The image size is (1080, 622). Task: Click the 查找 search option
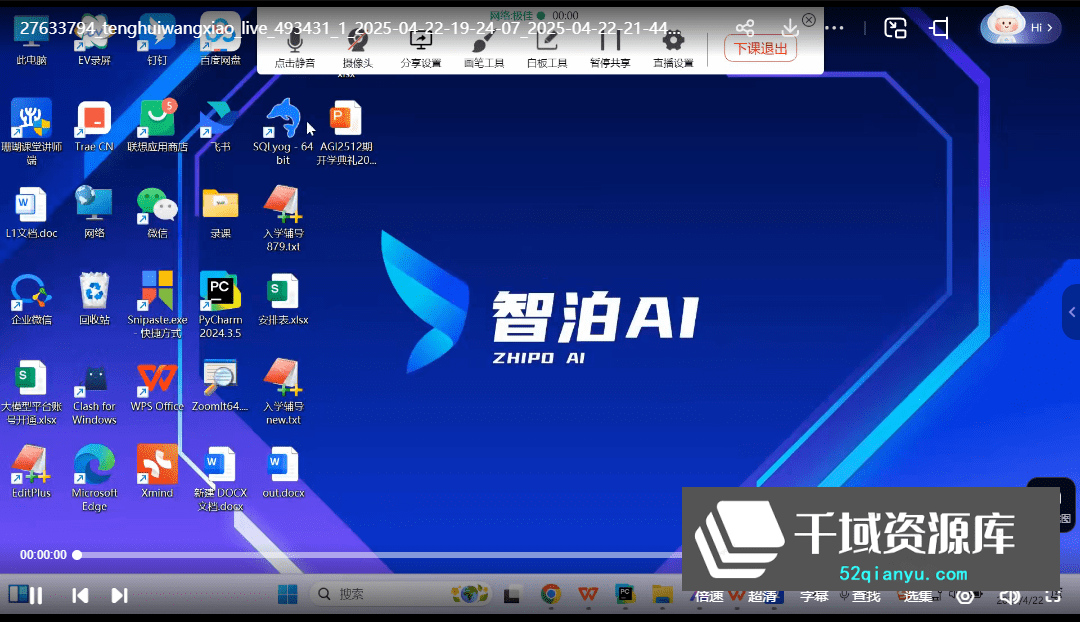[x=866, y=596]
